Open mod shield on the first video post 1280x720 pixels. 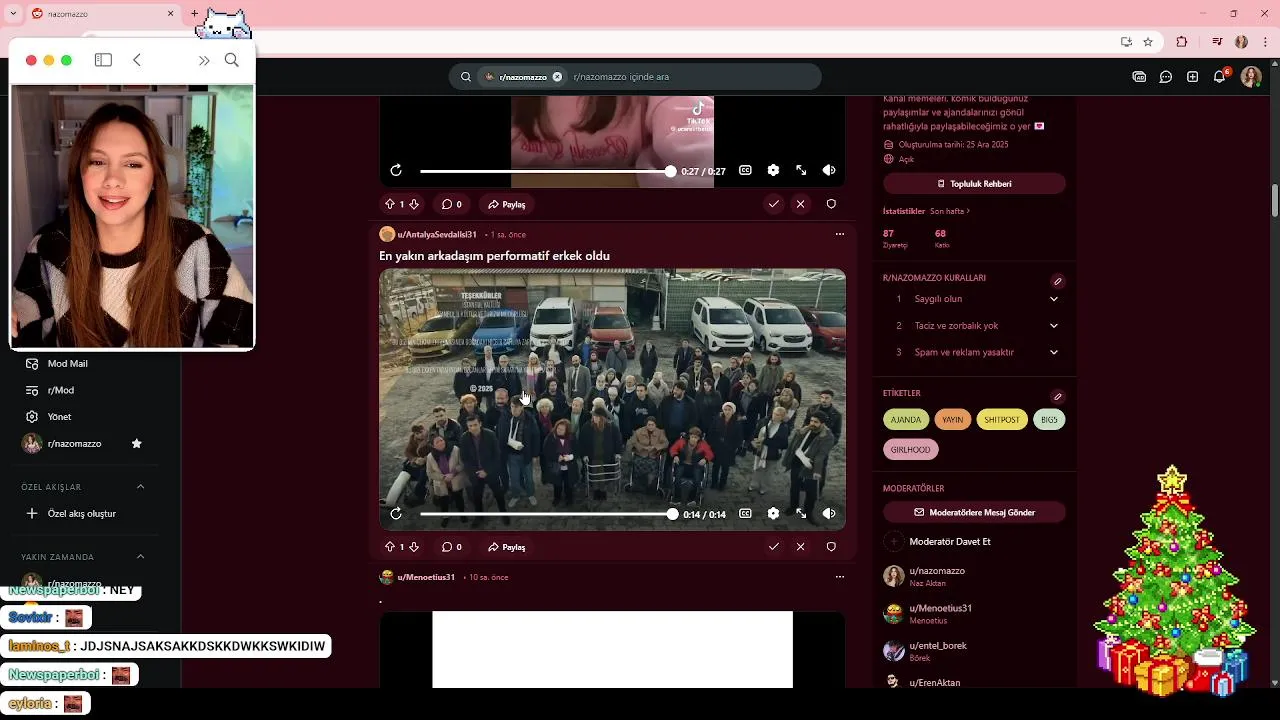(x=831, y=204)
